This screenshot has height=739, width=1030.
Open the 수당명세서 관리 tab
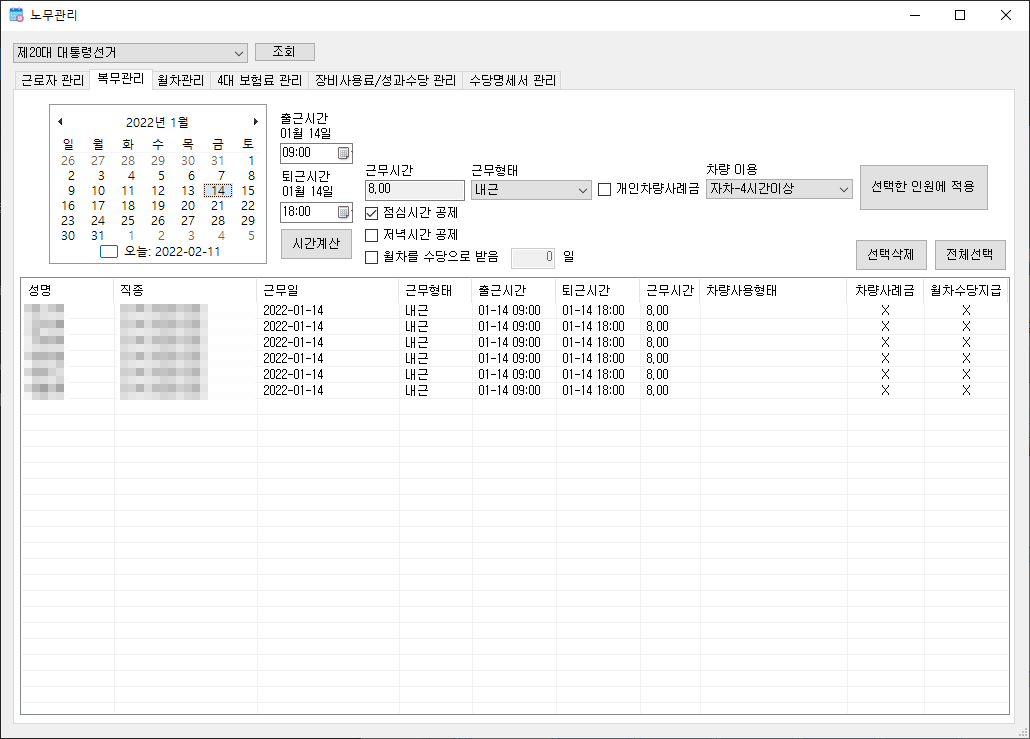[512, 80]
